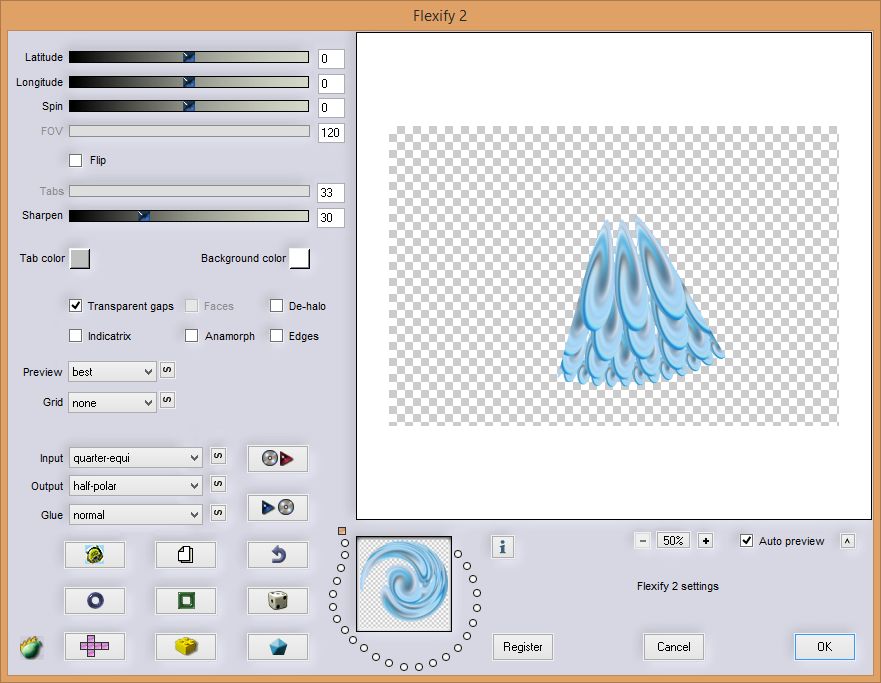Click the blue pentagon polyhedron button
This screenshot has height=683, width=881.
[278, 647]
